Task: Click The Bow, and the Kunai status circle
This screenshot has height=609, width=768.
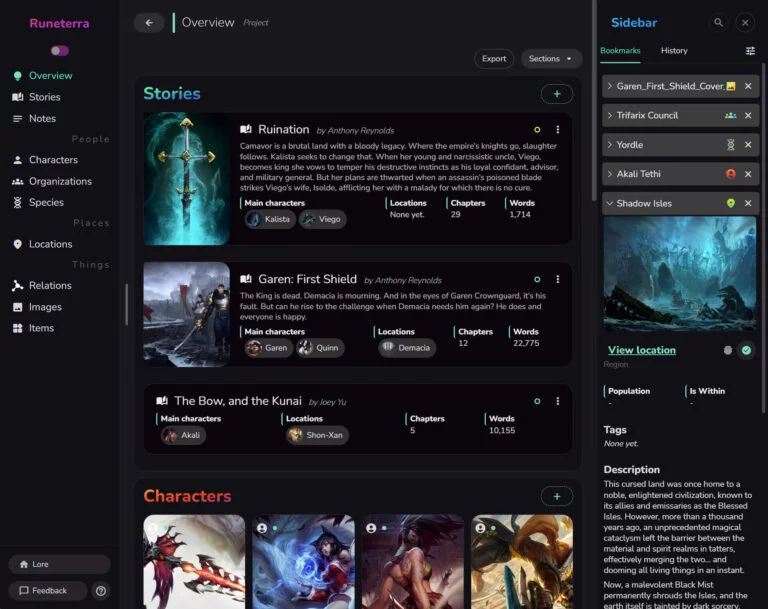Action: click(x=537, y=401)
